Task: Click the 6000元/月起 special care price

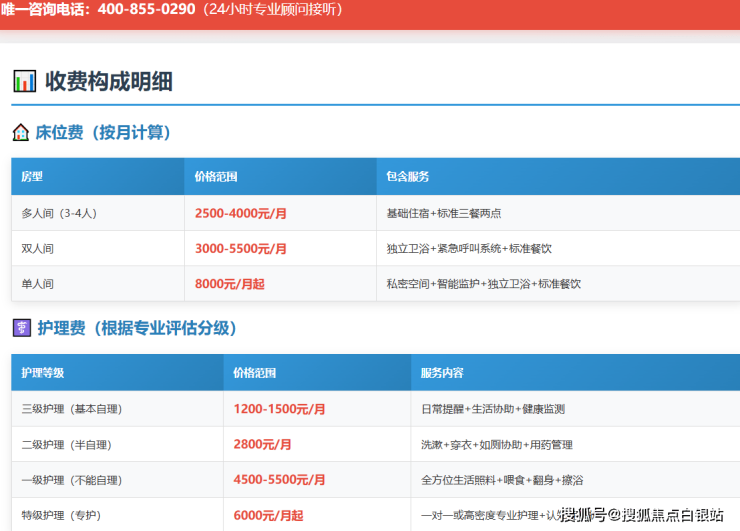Action: [268, 515]
